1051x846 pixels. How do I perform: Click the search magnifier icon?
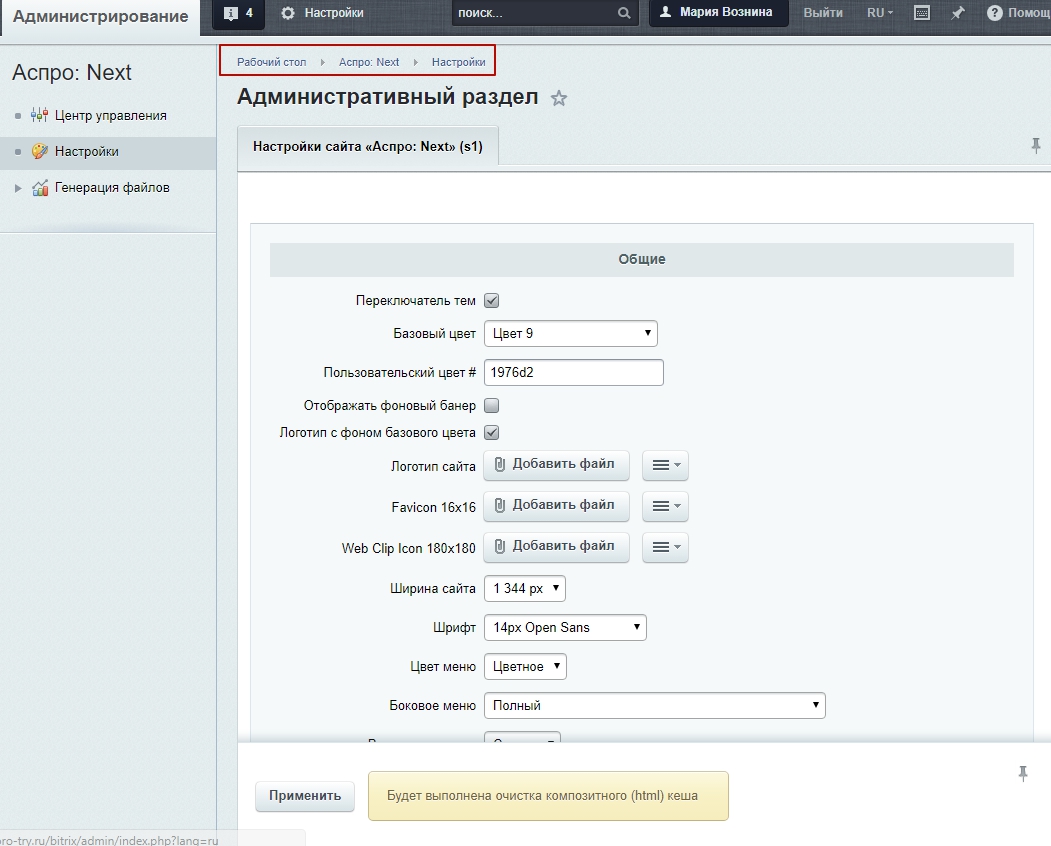pos(623,13)
